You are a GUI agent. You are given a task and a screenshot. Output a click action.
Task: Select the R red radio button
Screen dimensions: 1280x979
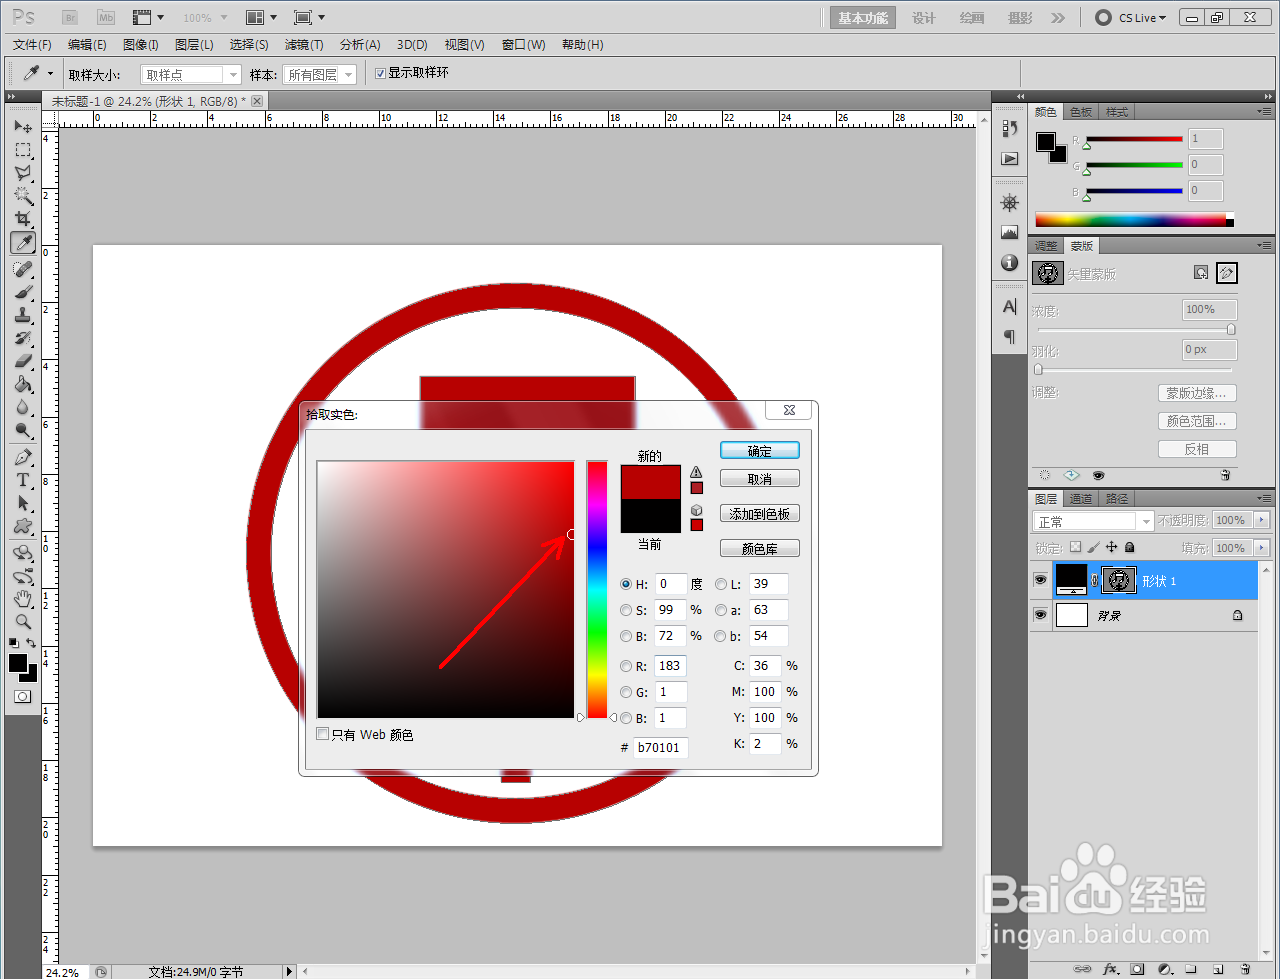626,666
